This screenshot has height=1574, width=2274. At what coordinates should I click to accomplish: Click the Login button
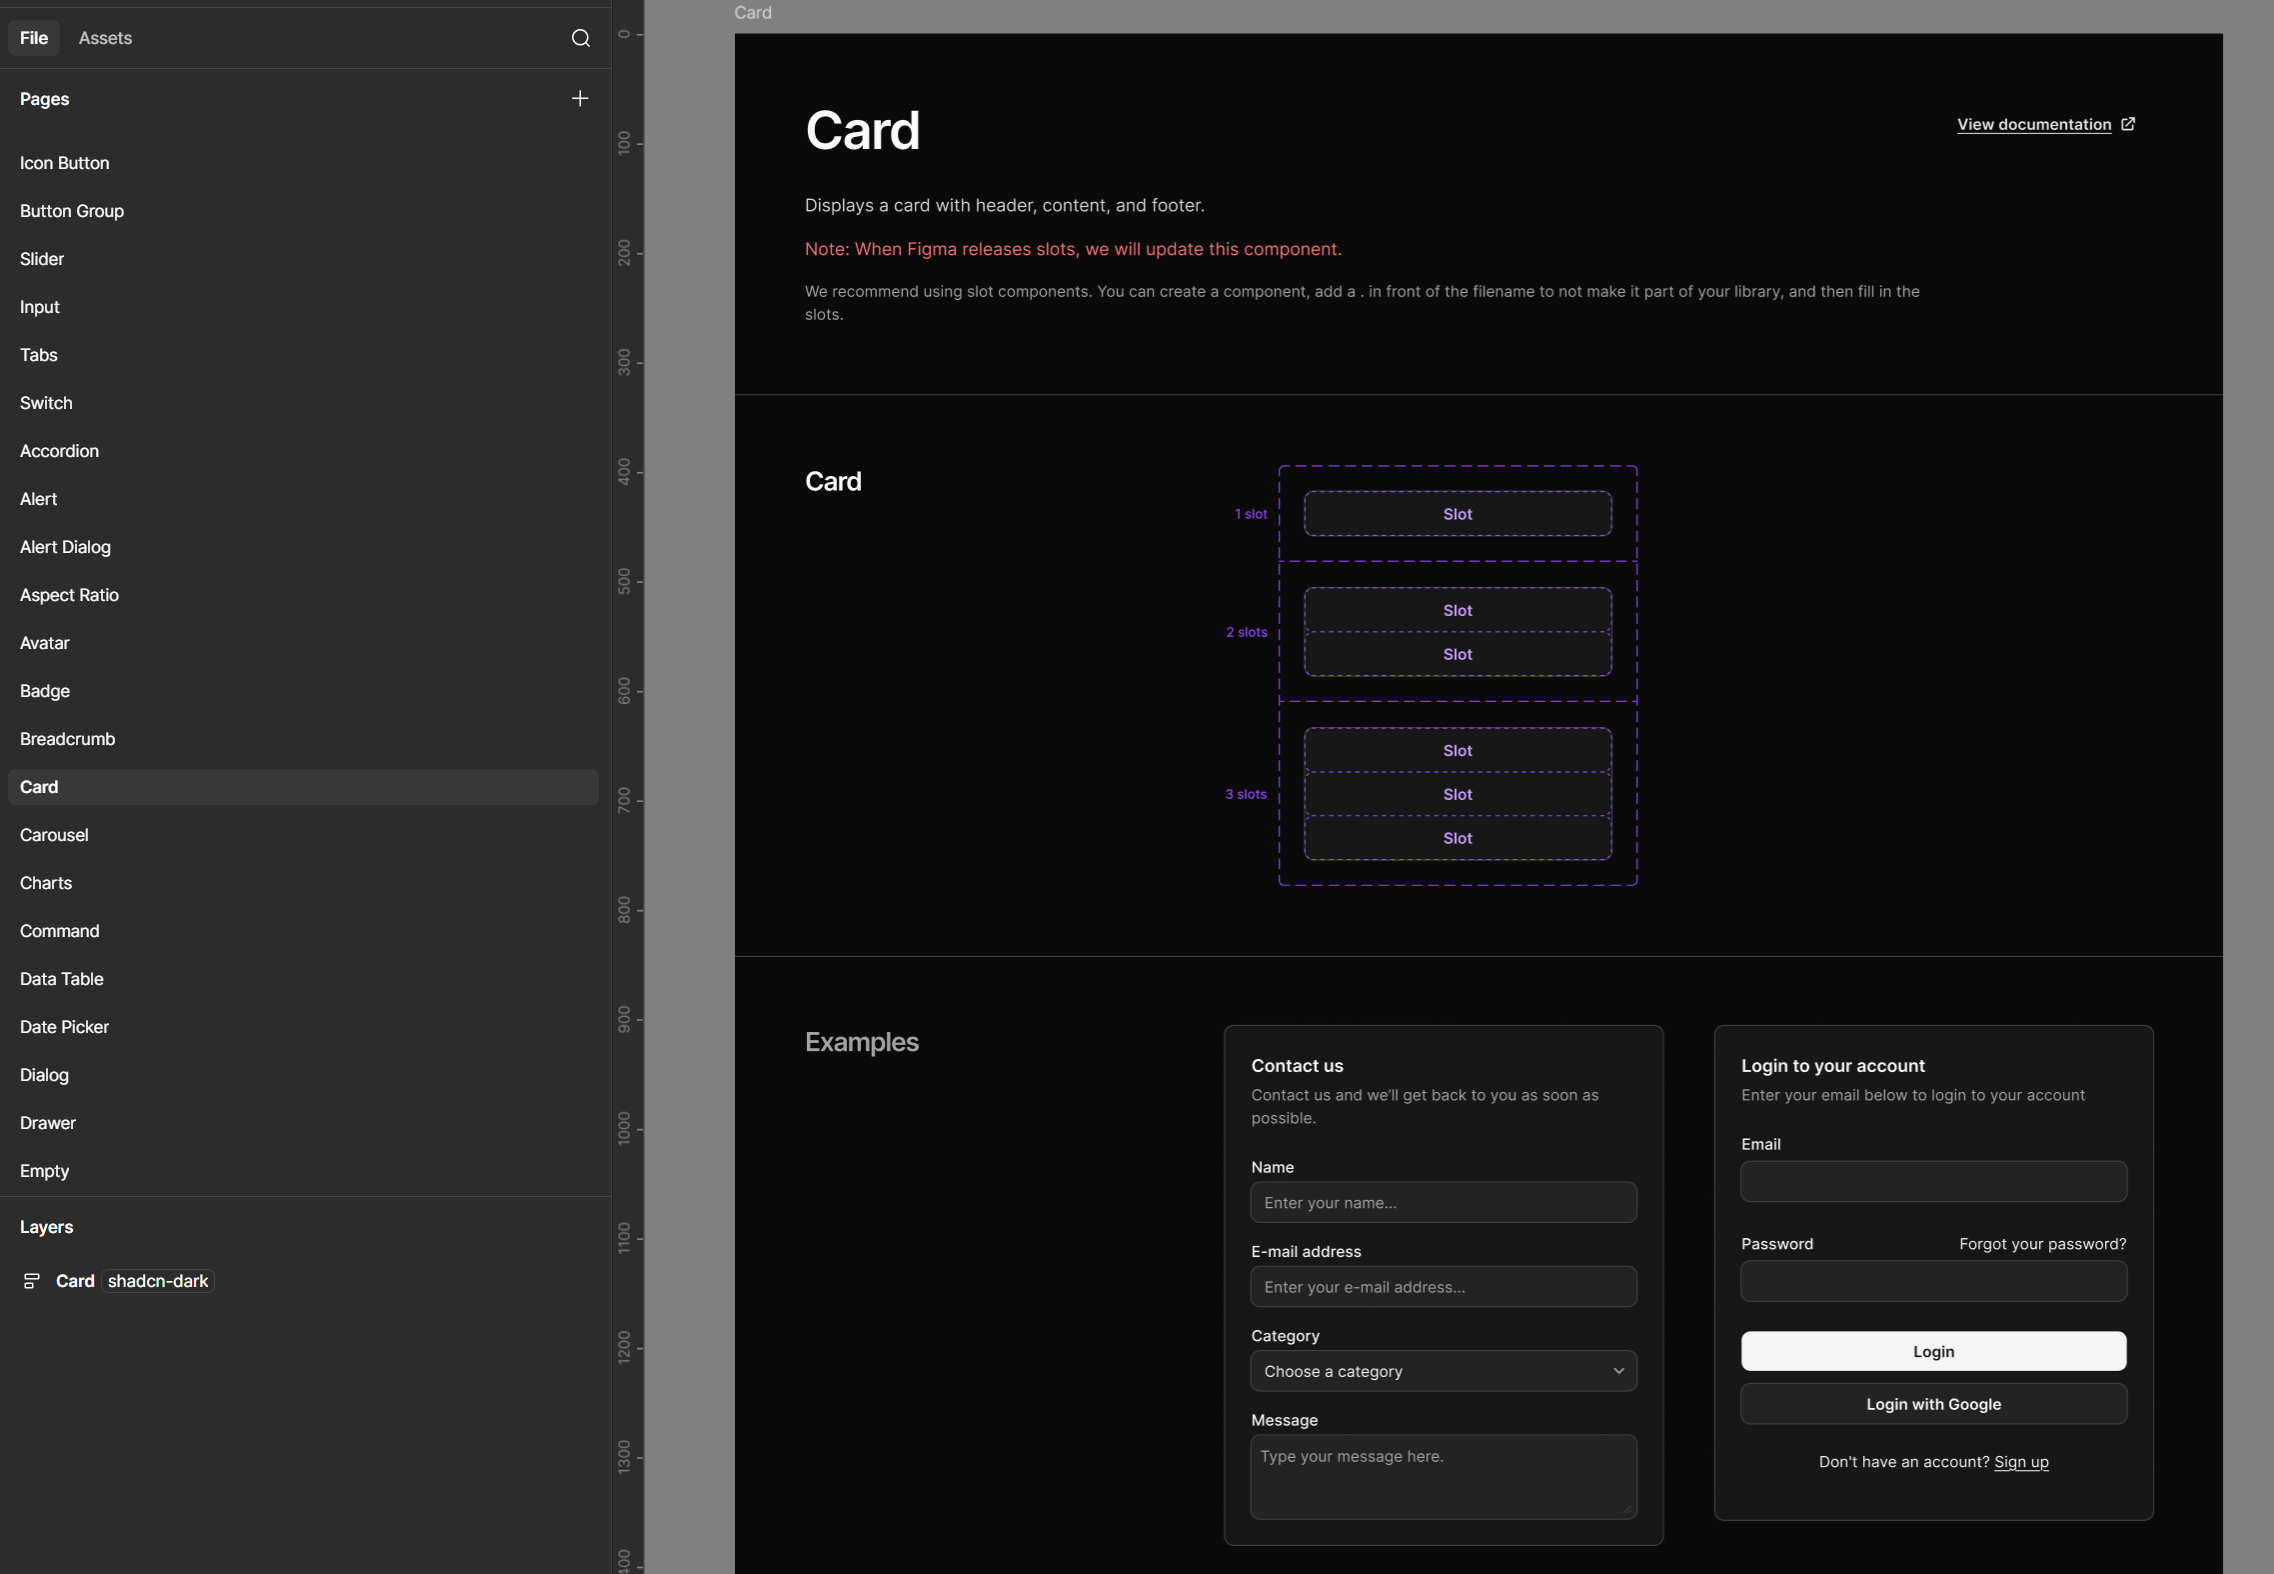pyautogui.click(x=1932, y=1351)
